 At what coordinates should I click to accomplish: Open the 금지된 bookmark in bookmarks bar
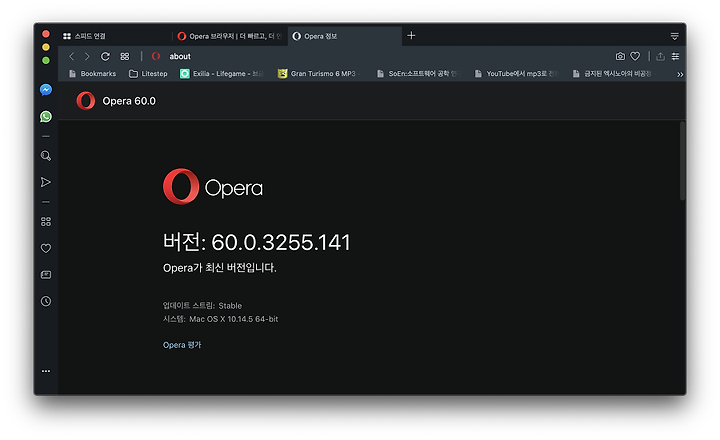pos(613,74)
